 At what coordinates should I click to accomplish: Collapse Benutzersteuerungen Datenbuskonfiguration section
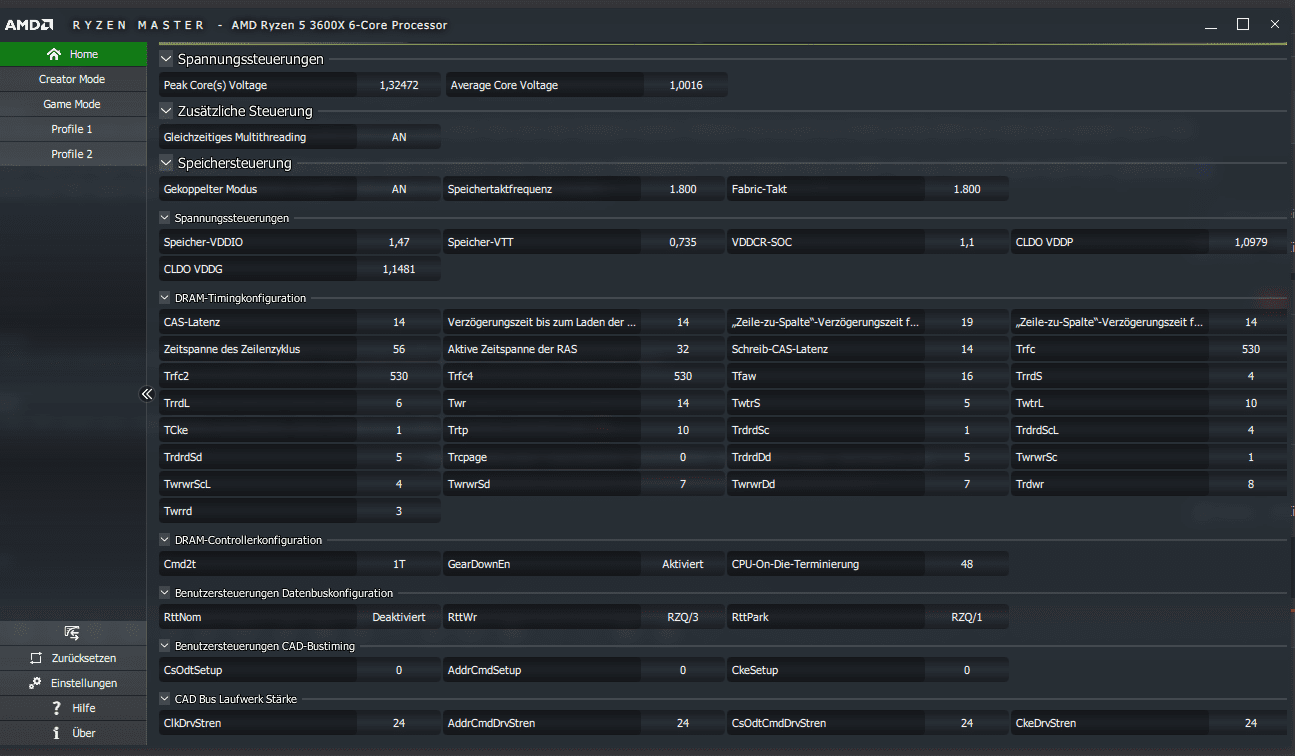(165, 593)
